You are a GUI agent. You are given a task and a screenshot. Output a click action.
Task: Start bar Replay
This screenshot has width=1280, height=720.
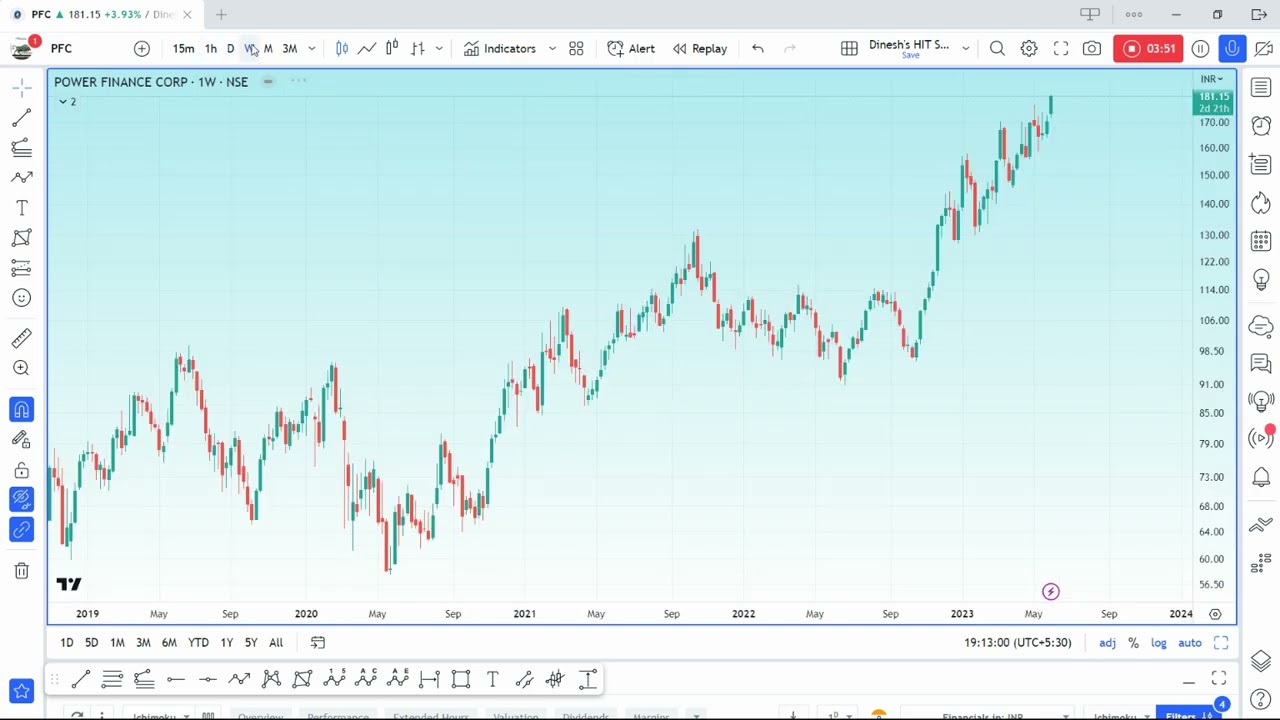[x=699, y=48]
